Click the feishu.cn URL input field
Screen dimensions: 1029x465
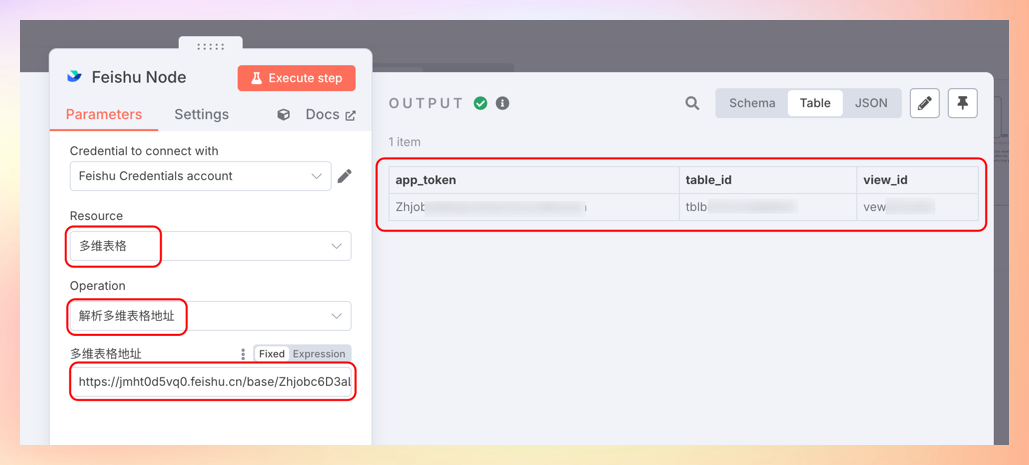coord(213,382)
